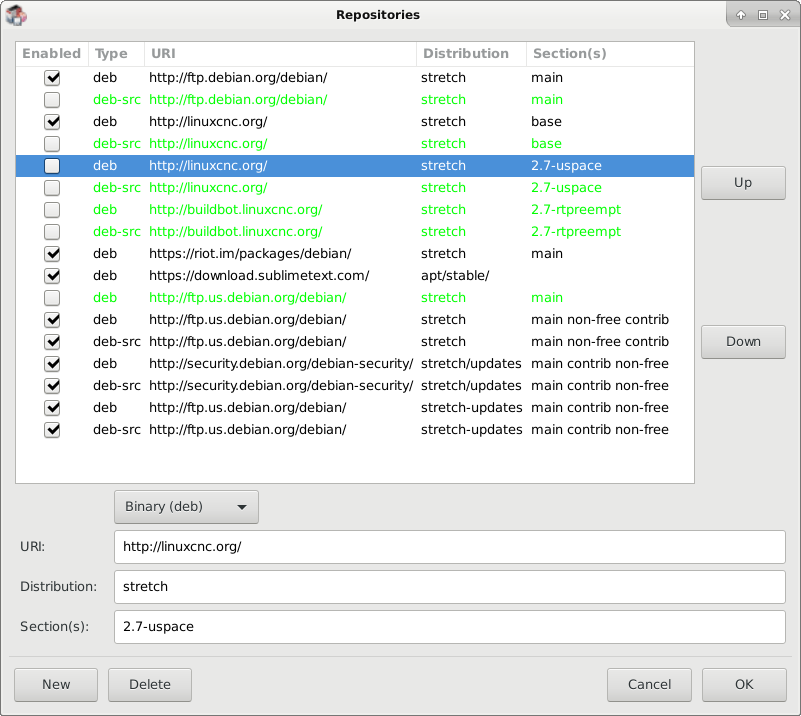801x716 pixels.
Task: Uncheck deb-src security.debian.org stretch/updates repository
Action: coord(52,385)
